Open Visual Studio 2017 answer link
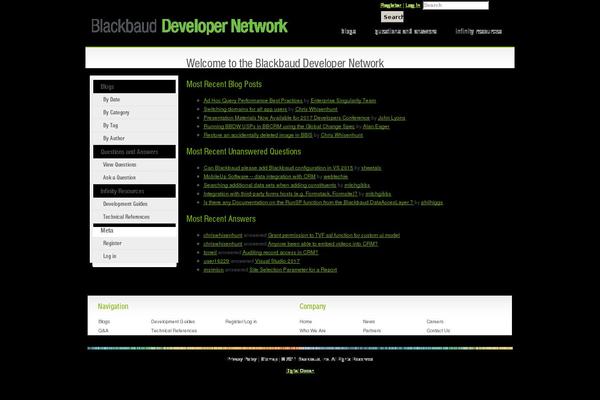Screen dimensions: 600x400 (277, 261)
